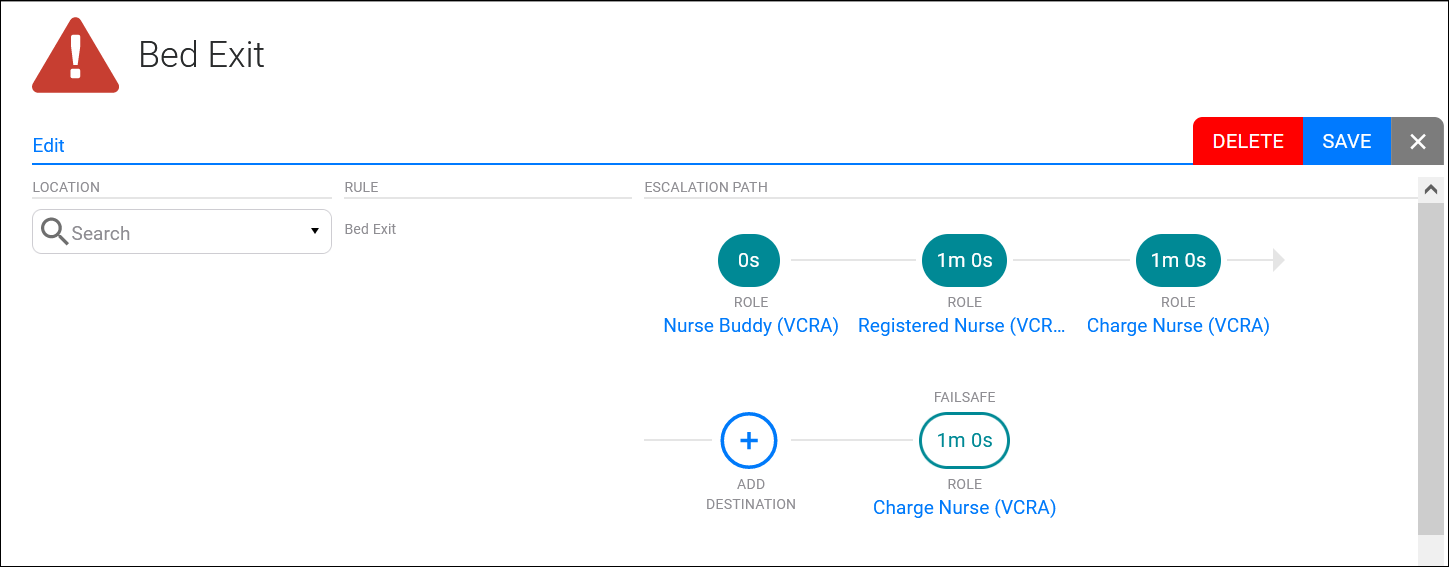This screenshot has height=567, width=1449.
Task: Click the red Delete button
Action: pos(1248,141)
